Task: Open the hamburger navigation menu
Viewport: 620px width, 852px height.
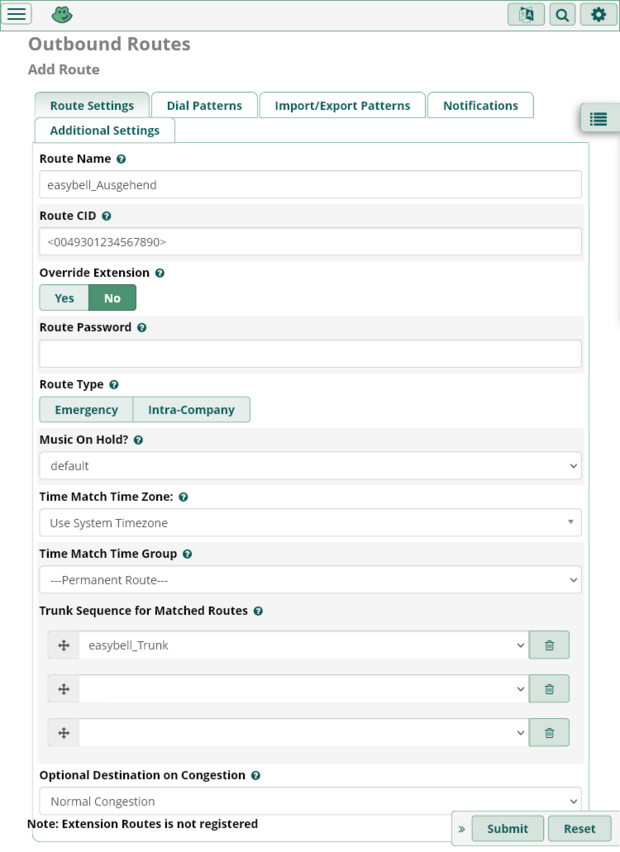Action: [17, 14]
